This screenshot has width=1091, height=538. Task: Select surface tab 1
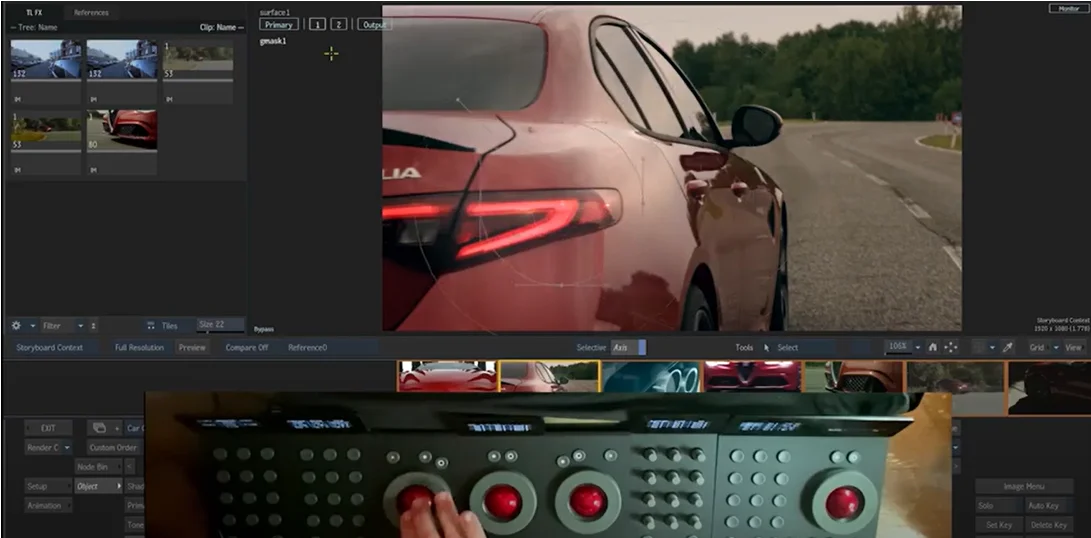[x=317, y=24]
